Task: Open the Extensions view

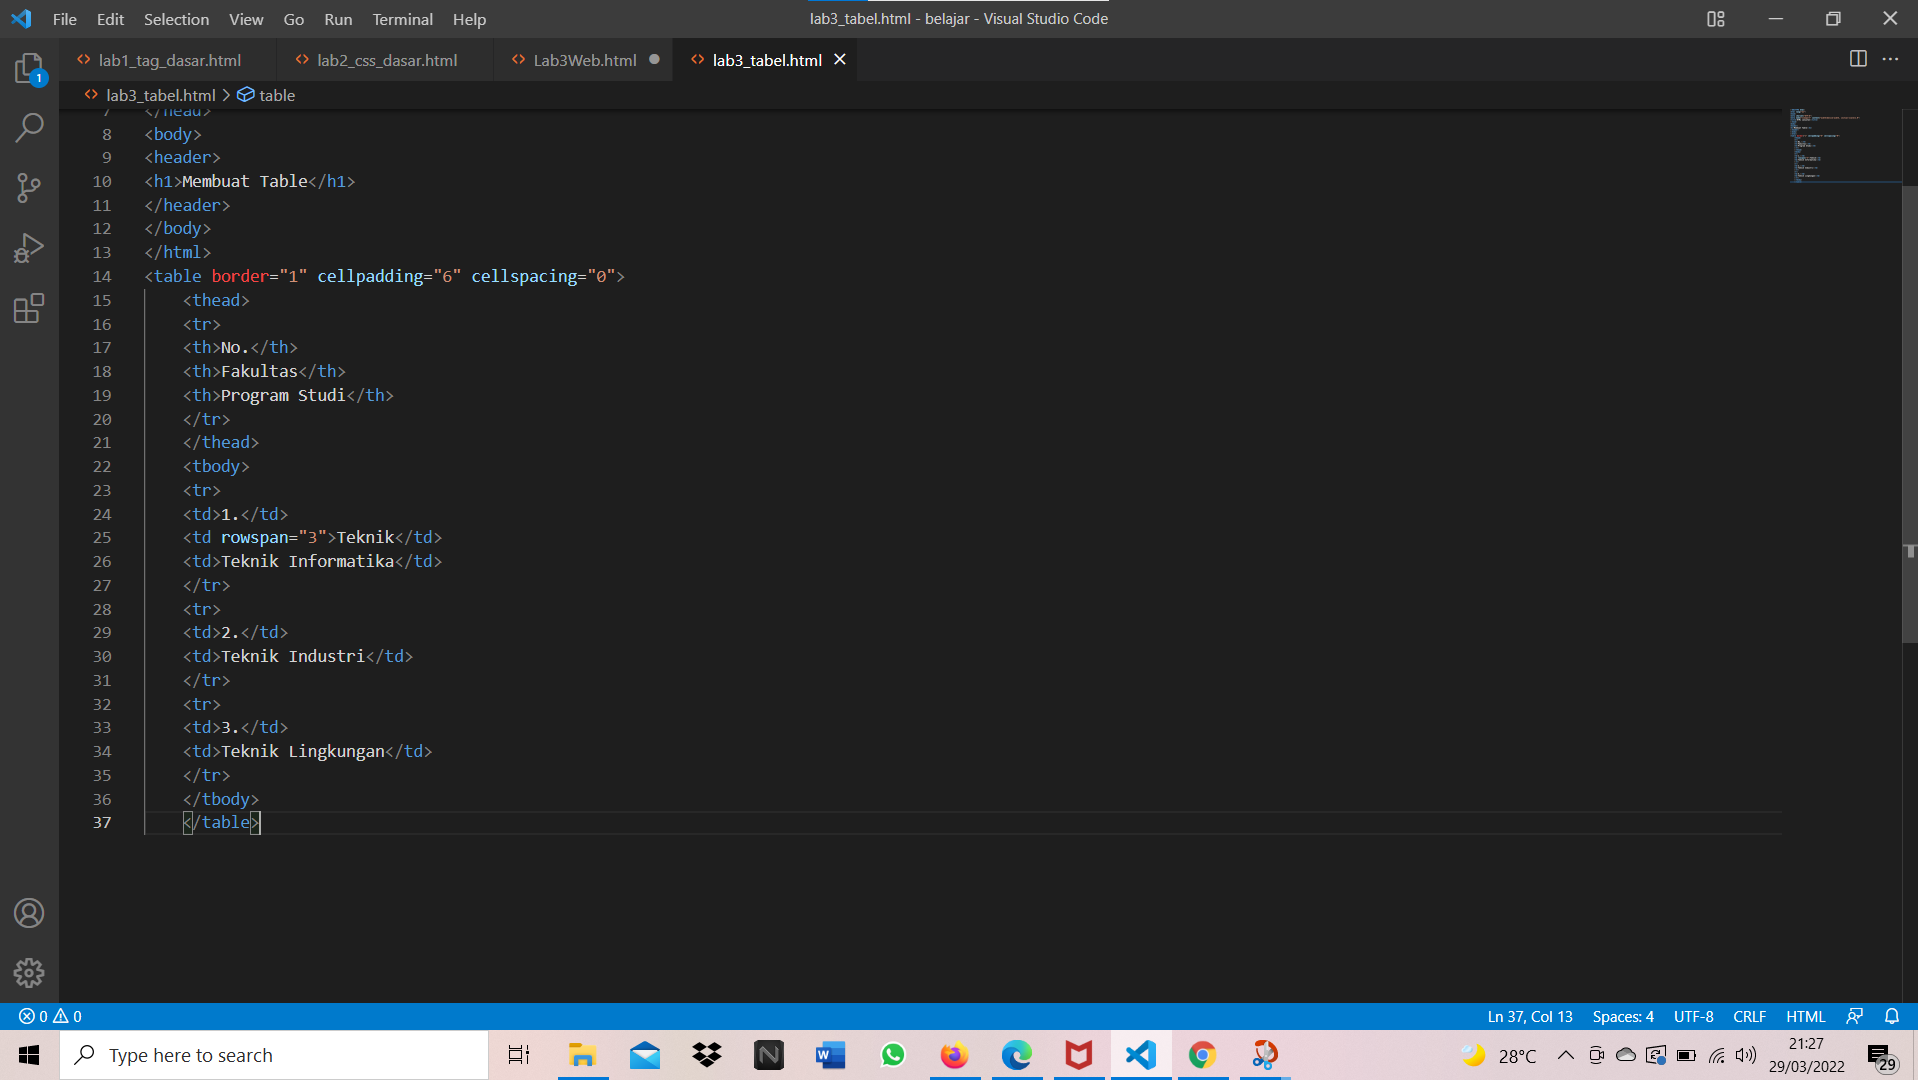Action: pyautogui.click(x=29, y=308)
